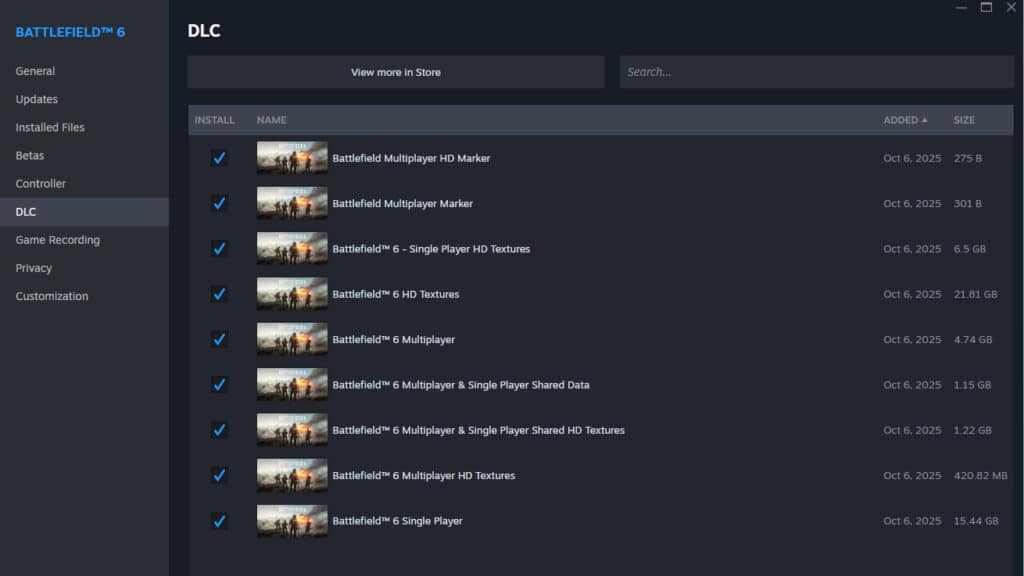Sort DLC list by Size column
The width and height of the screenshot is (1024, 576).
pos(964,120)
